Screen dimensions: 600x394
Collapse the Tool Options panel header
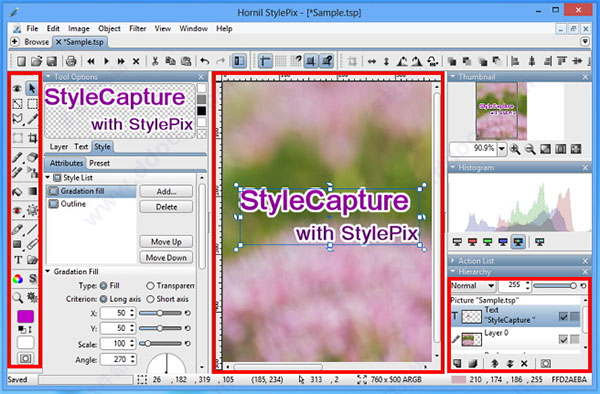tap(48, 77)
